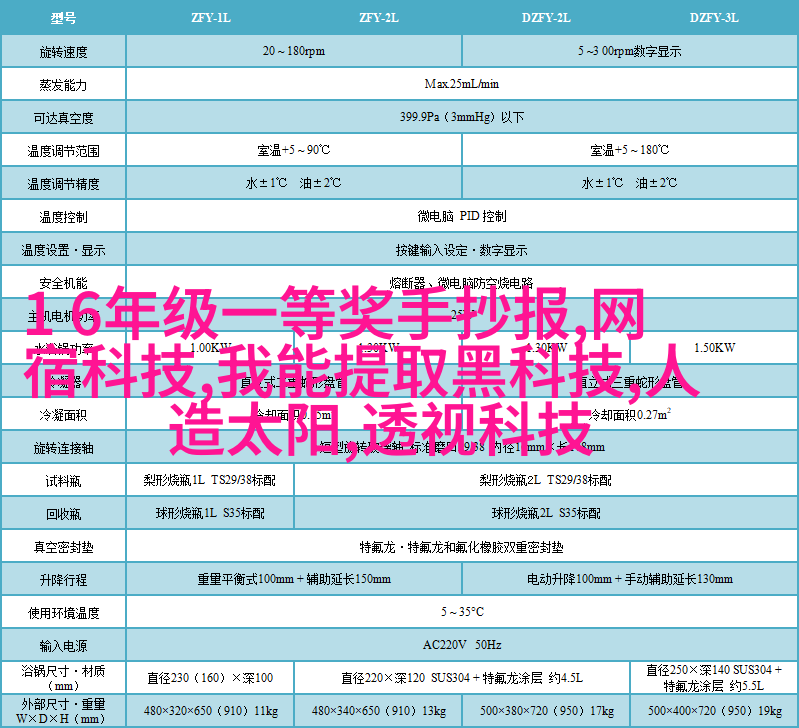Viewport: 799px width, 728px height.
Task: Click the 电动升降100mm+辅助延长130mm cell
Action: [629, 580]
